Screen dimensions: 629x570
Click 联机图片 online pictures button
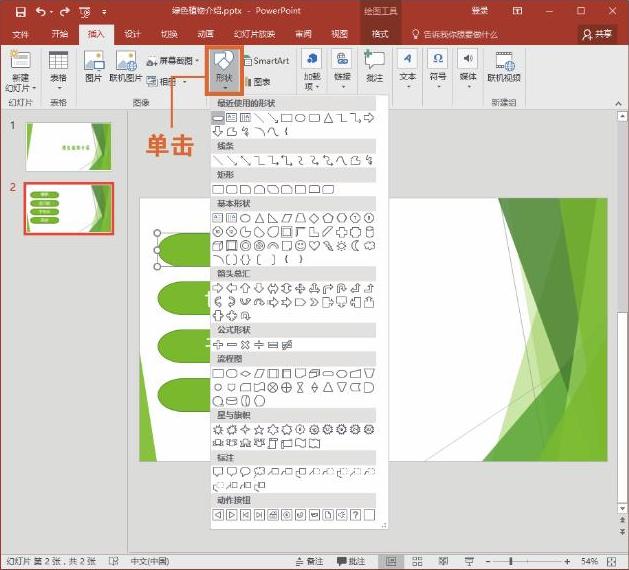[x=126, y=67]
